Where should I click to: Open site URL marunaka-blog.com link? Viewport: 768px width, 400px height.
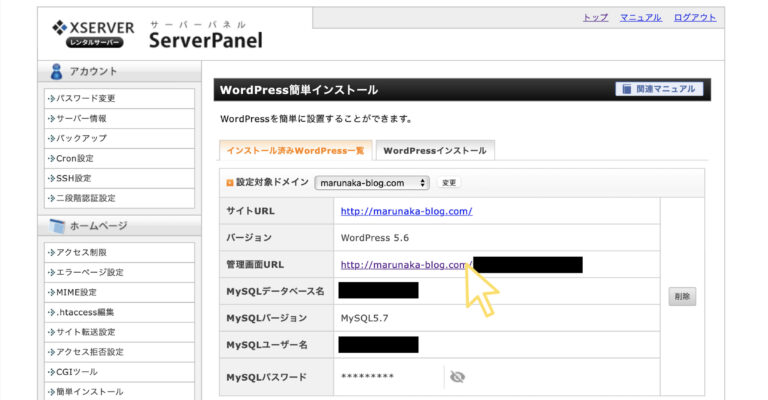406,211
